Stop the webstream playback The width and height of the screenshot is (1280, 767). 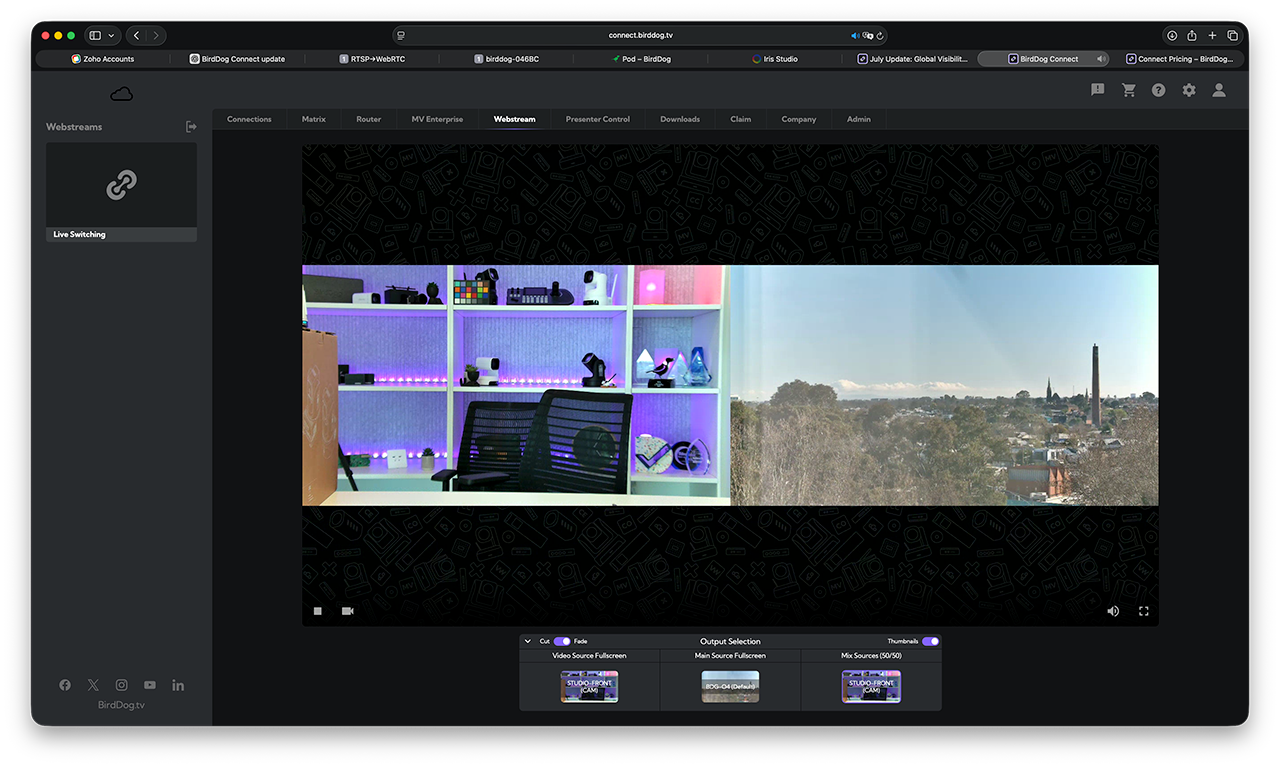tap(318, 611)
